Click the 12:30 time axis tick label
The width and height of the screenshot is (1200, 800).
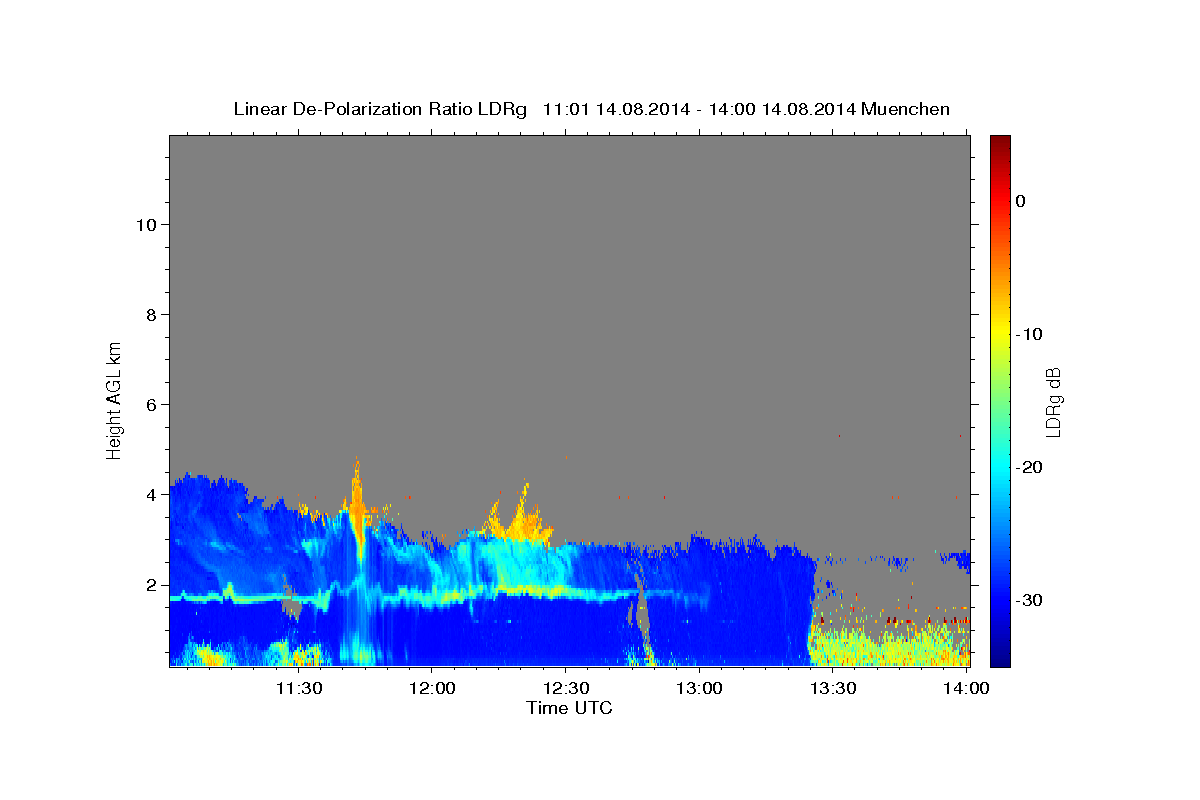click(565, 688)
